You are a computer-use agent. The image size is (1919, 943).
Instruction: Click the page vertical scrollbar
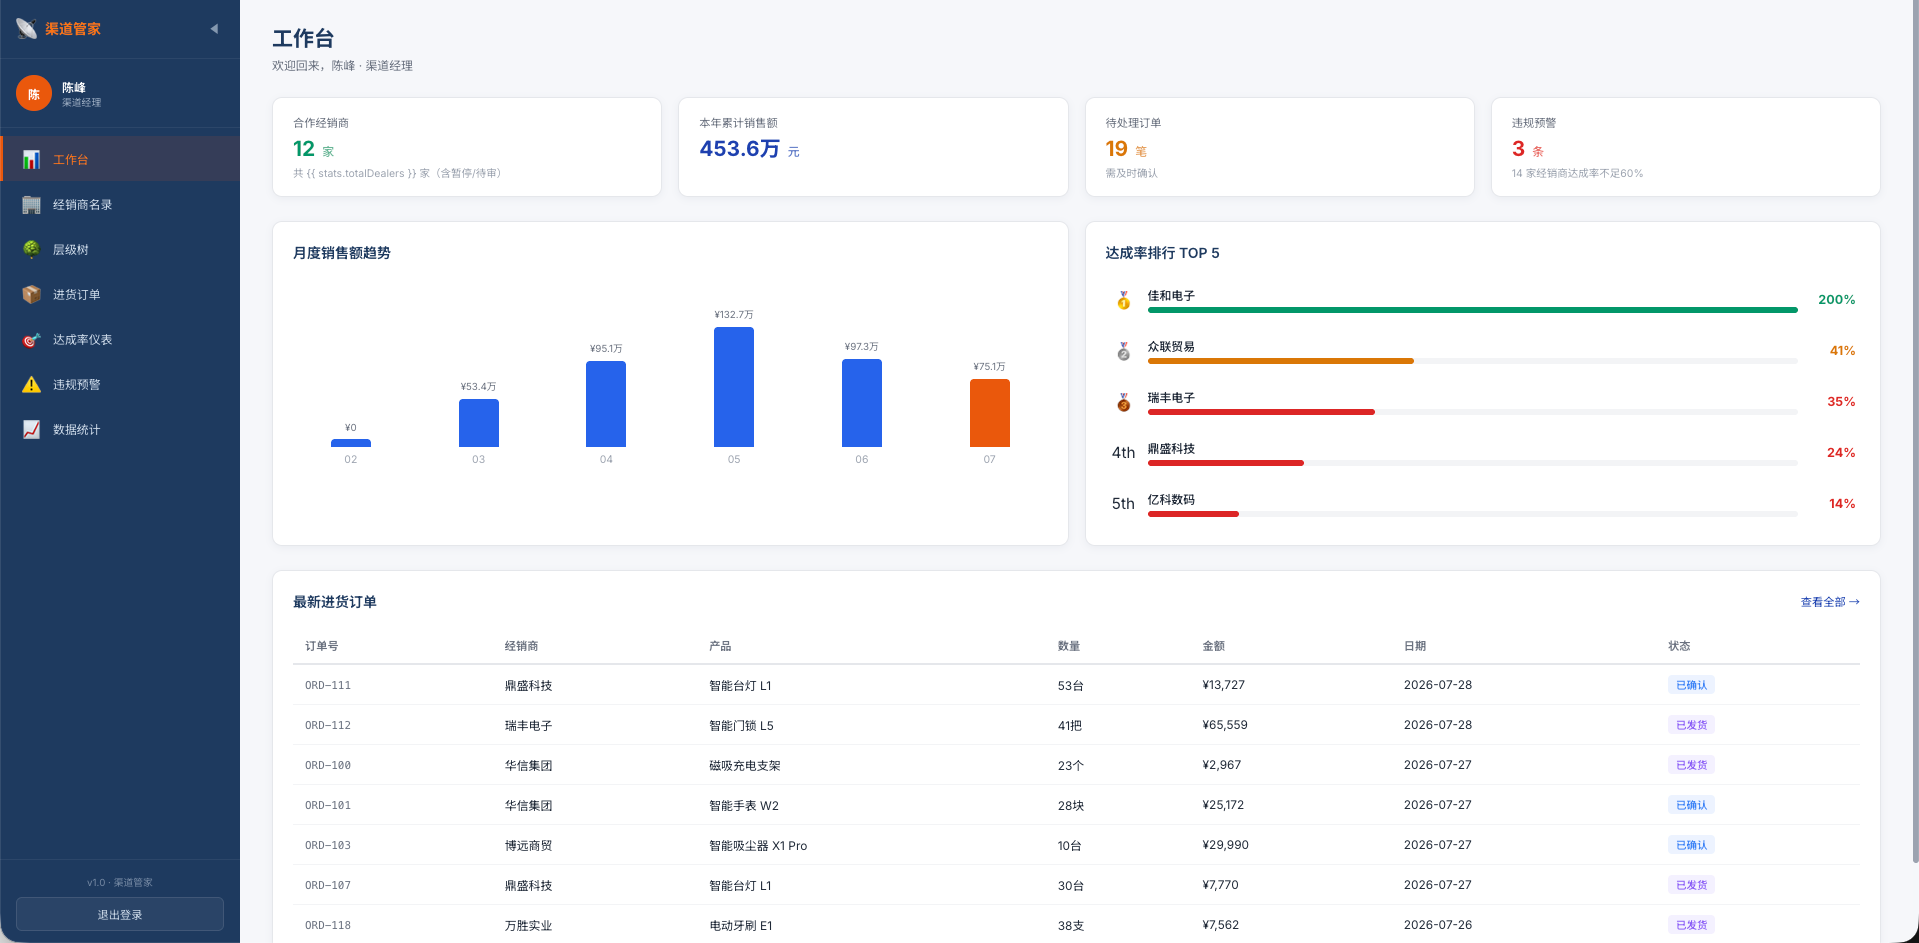[1914, 430]
